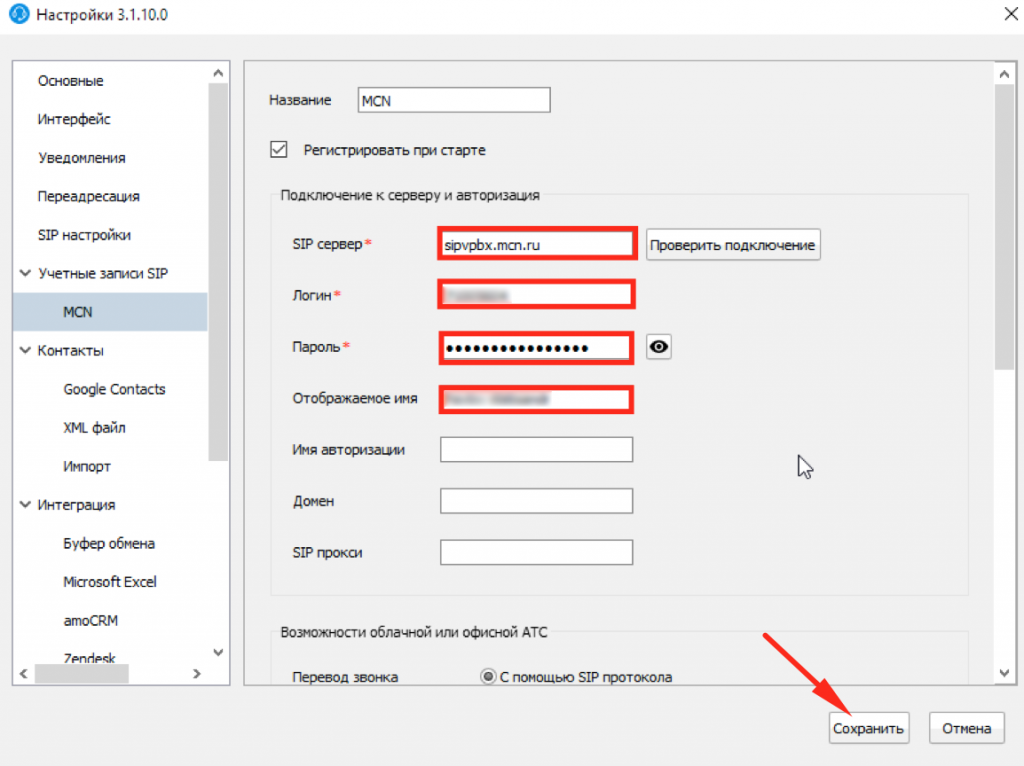Screen dimensions: 1024x766
Task: Click the app logo icon in title bar
Action: (x=18, y=16)
